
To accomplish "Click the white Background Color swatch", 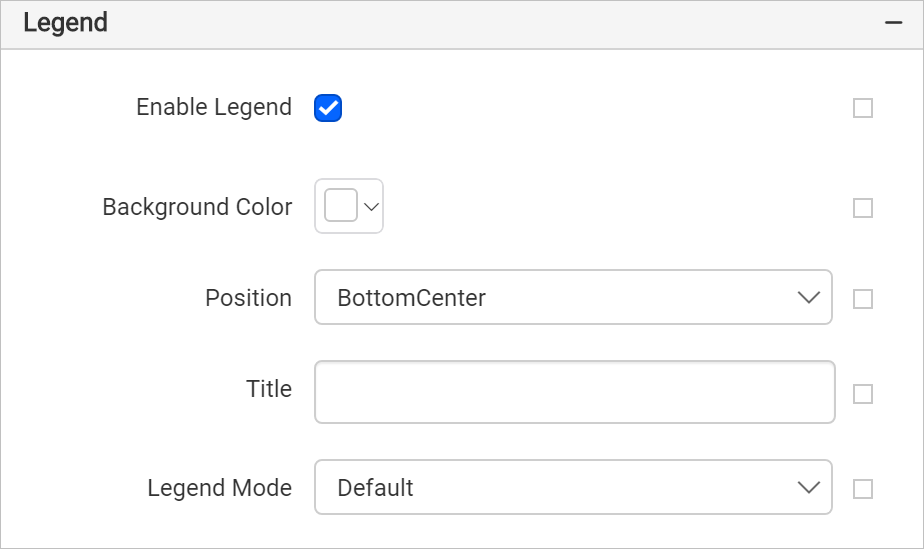I will pyautogui.click(x=341, y=206).
